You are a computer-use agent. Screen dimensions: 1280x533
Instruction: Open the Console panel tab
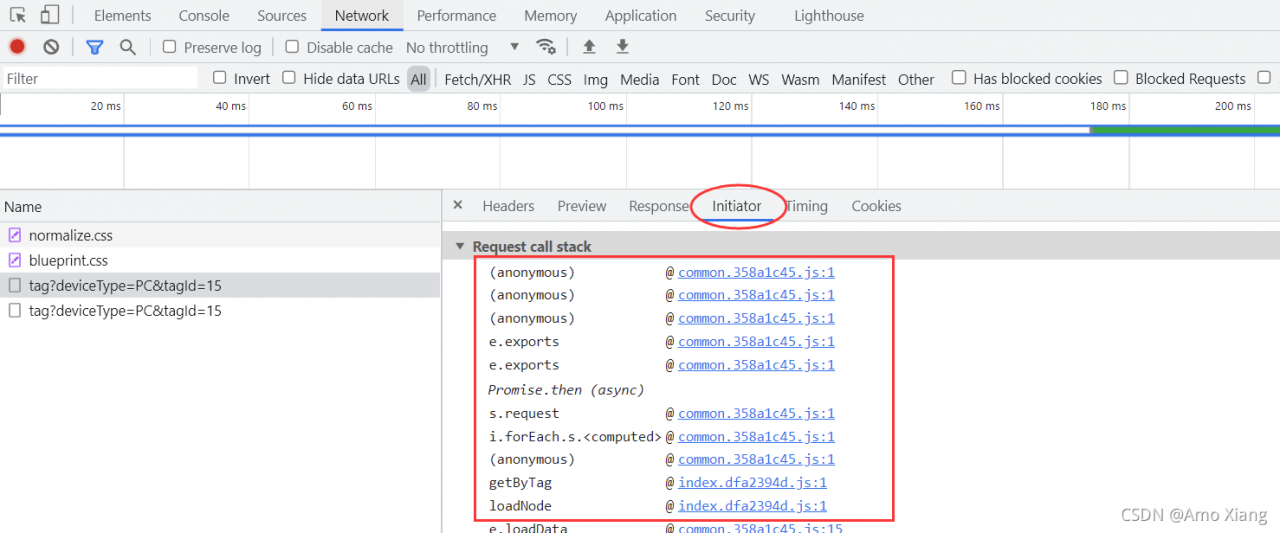204,15
